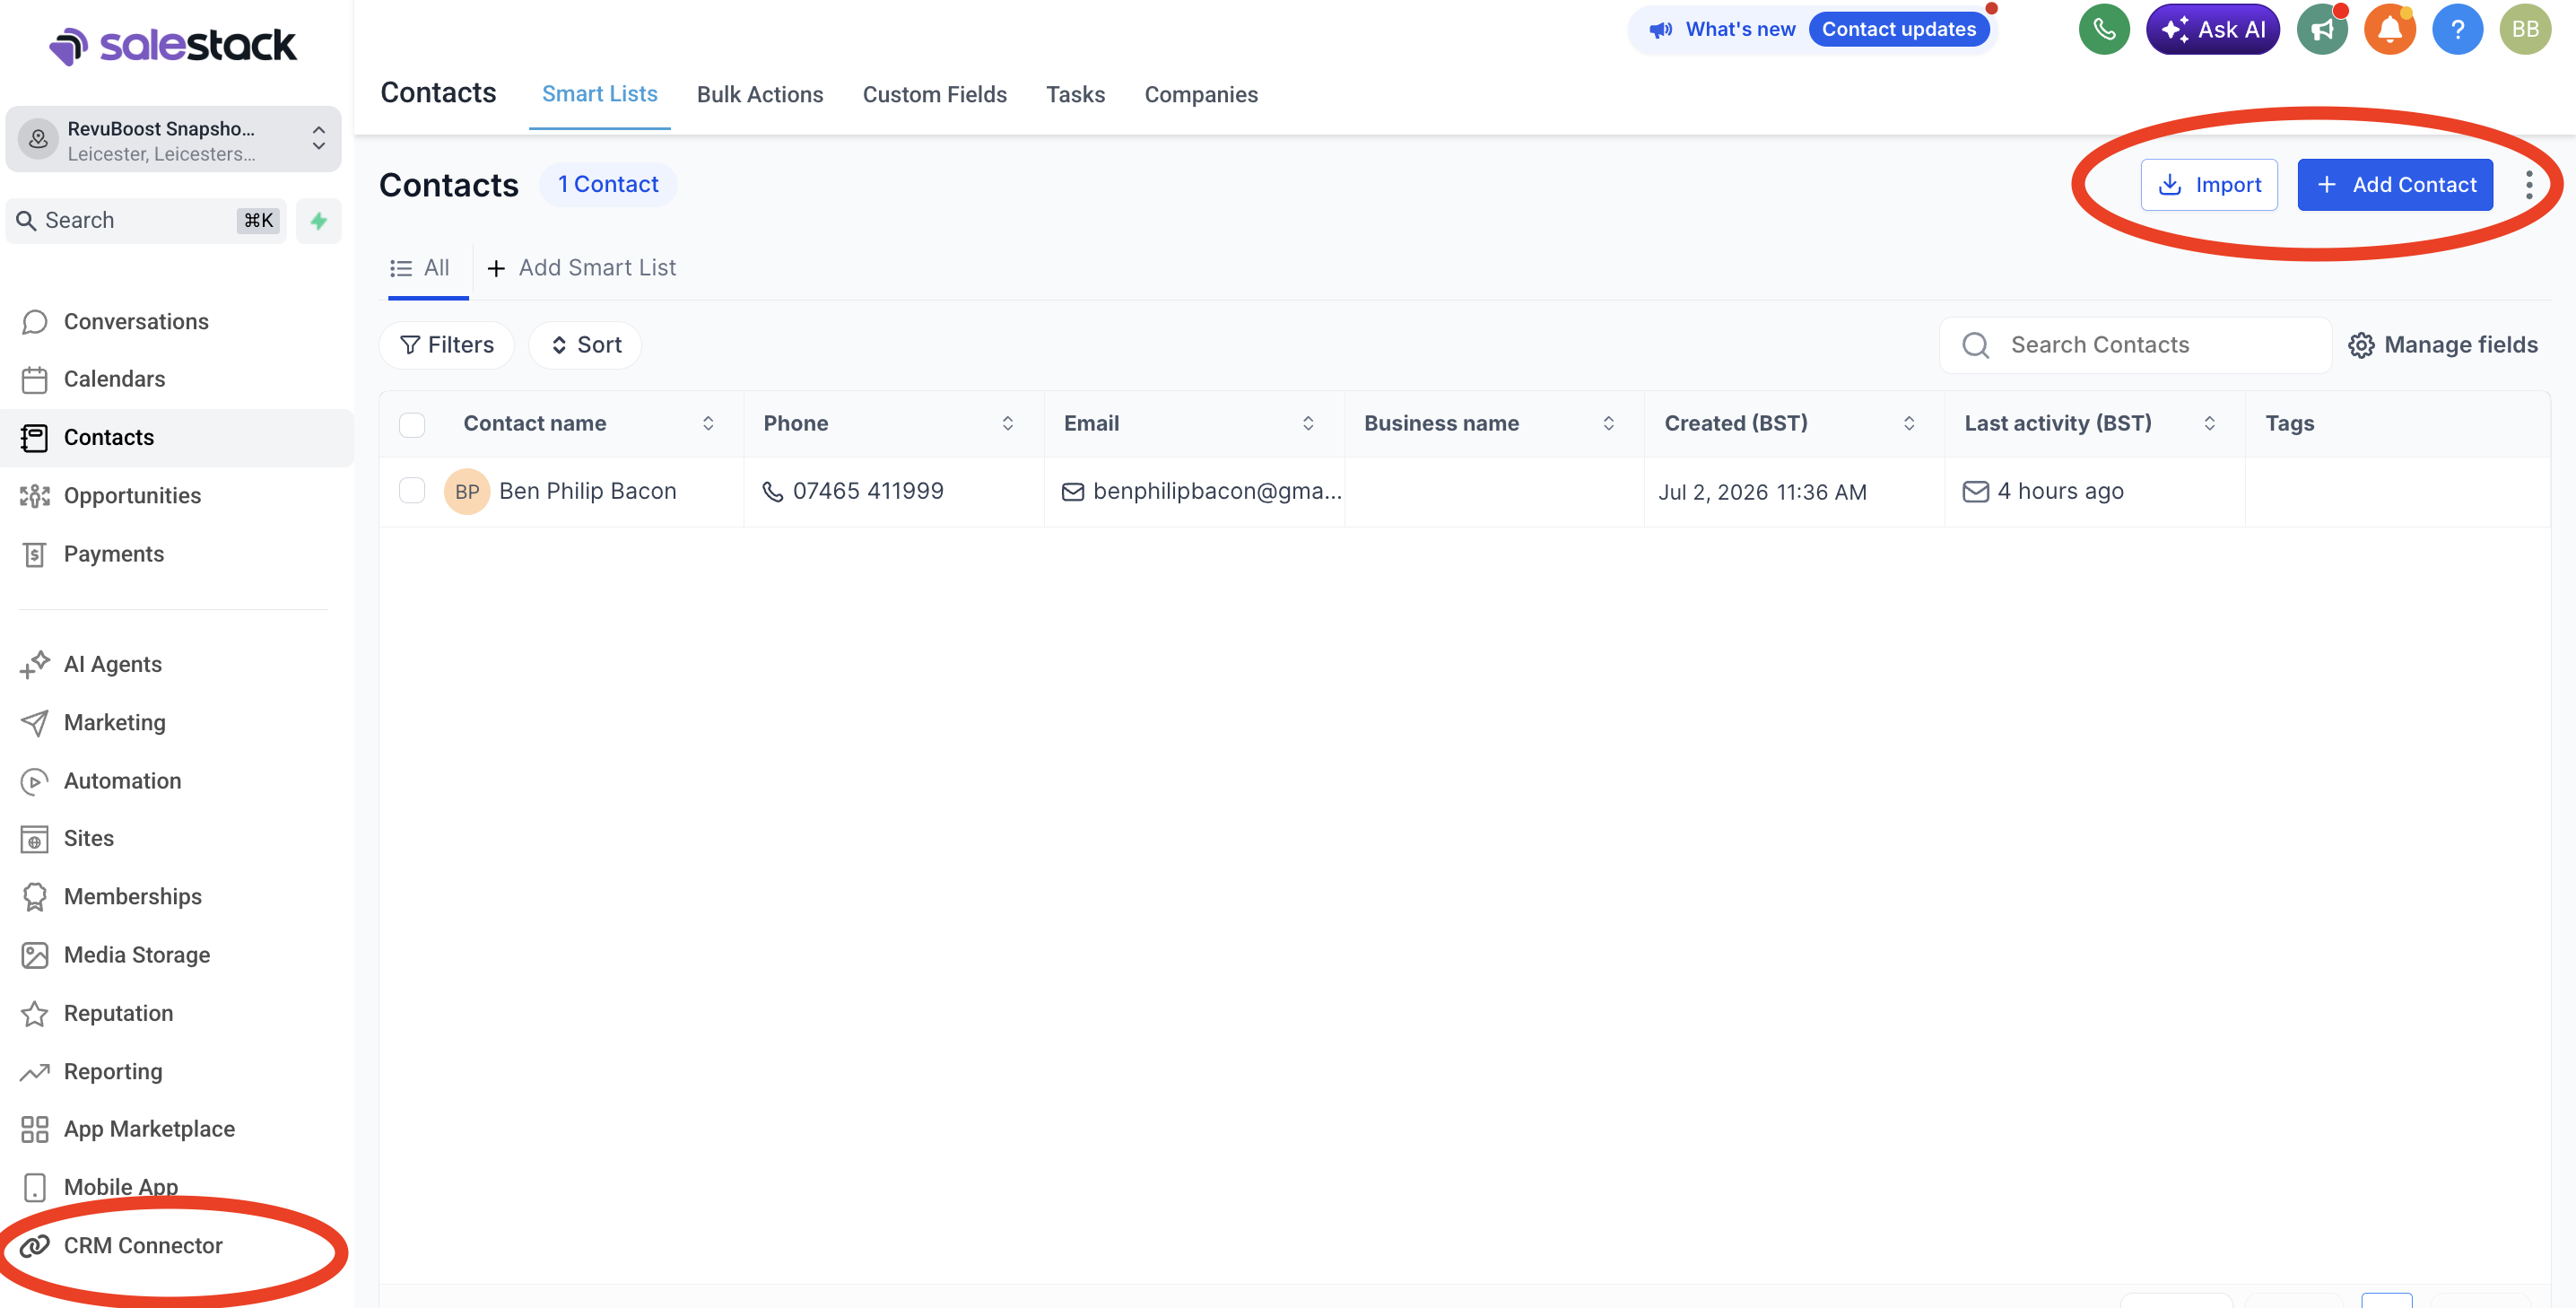
Task: Switch to the Bulk Actions tab
Action: pyautogui.click(x=760, y=95)
